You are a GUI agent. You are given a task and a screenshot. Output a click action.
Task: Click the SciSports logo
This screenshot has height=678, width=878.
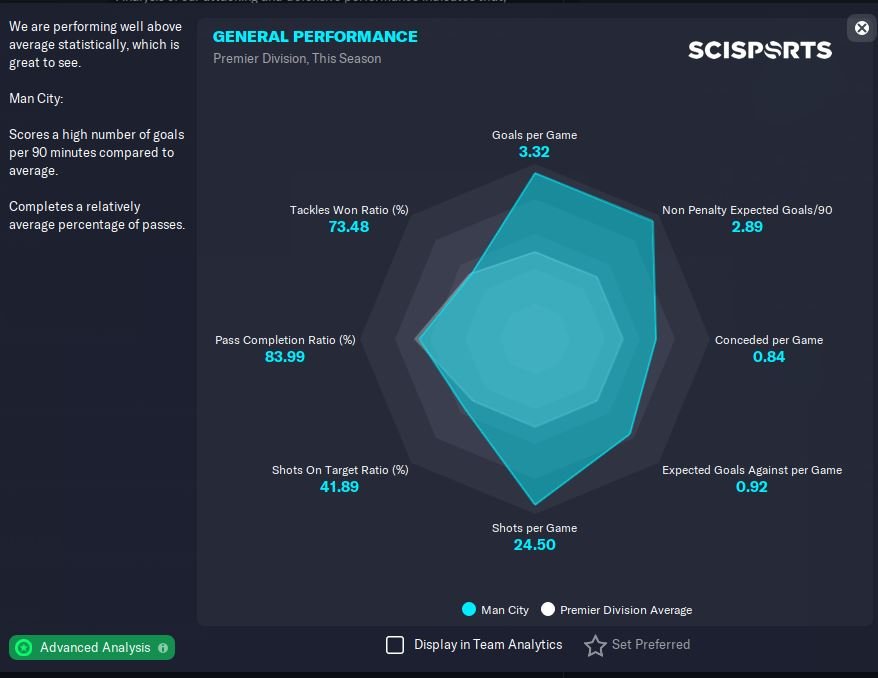pos(759,49)
